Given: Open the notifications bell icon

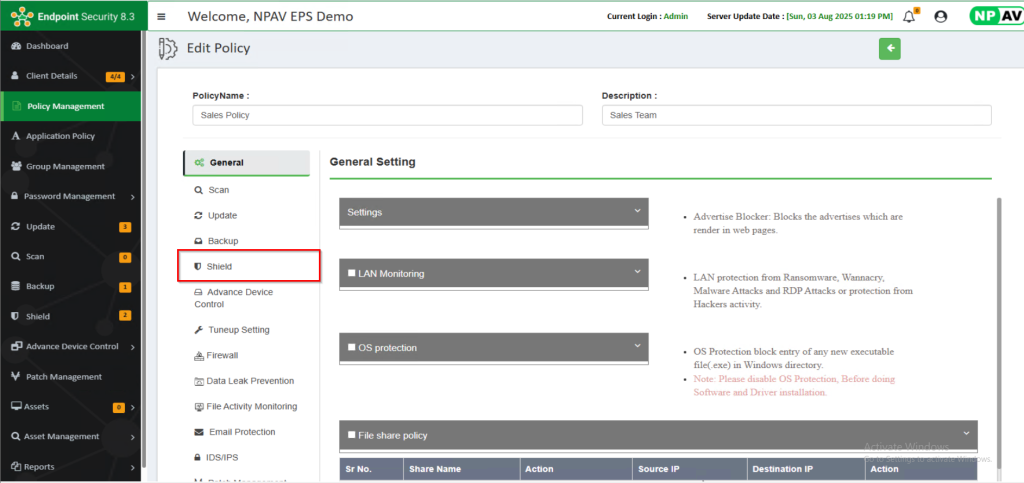Looking at the screenshot, I should [908, 17].
